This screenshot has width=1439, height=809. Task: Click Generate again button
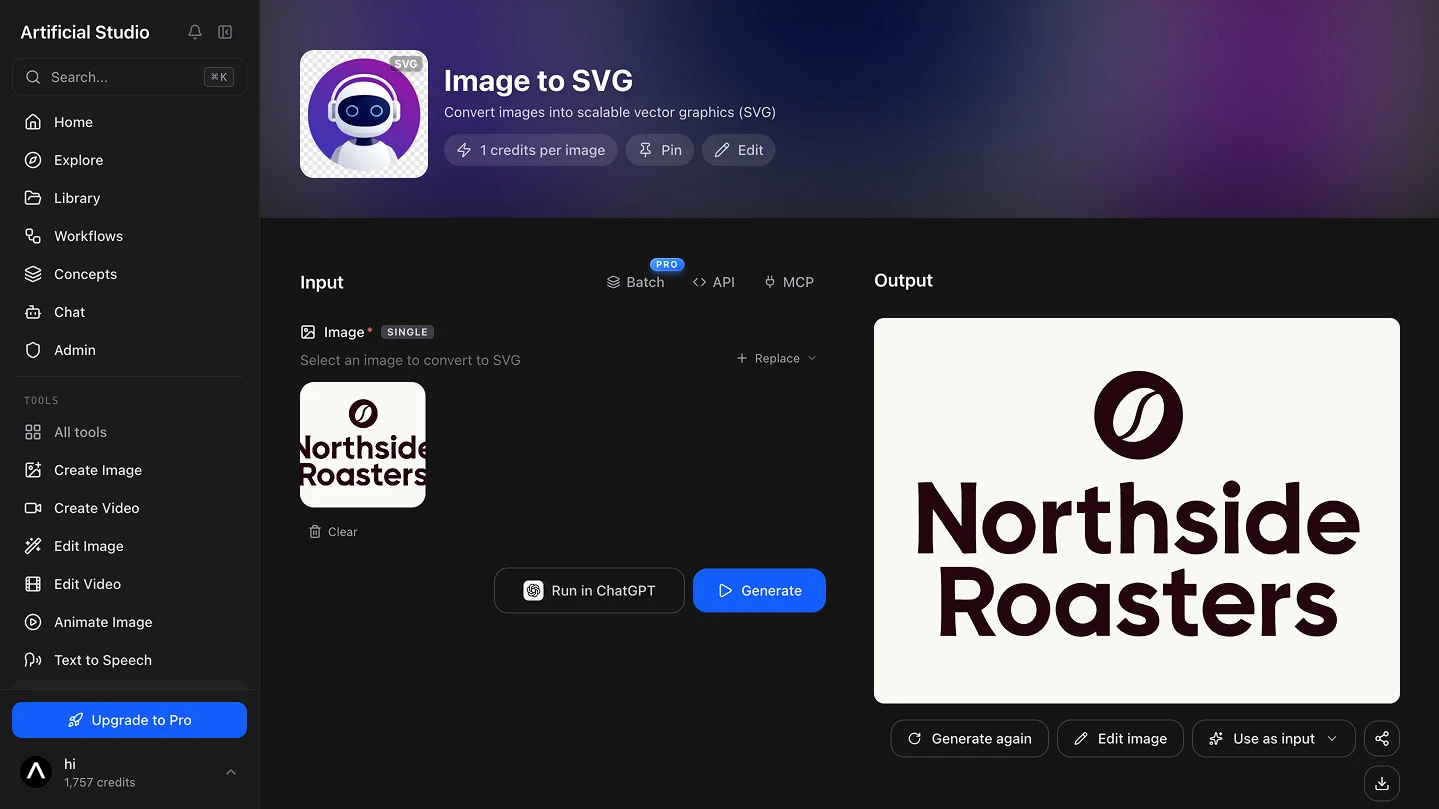pyautogui.click(x=969, y=738)
